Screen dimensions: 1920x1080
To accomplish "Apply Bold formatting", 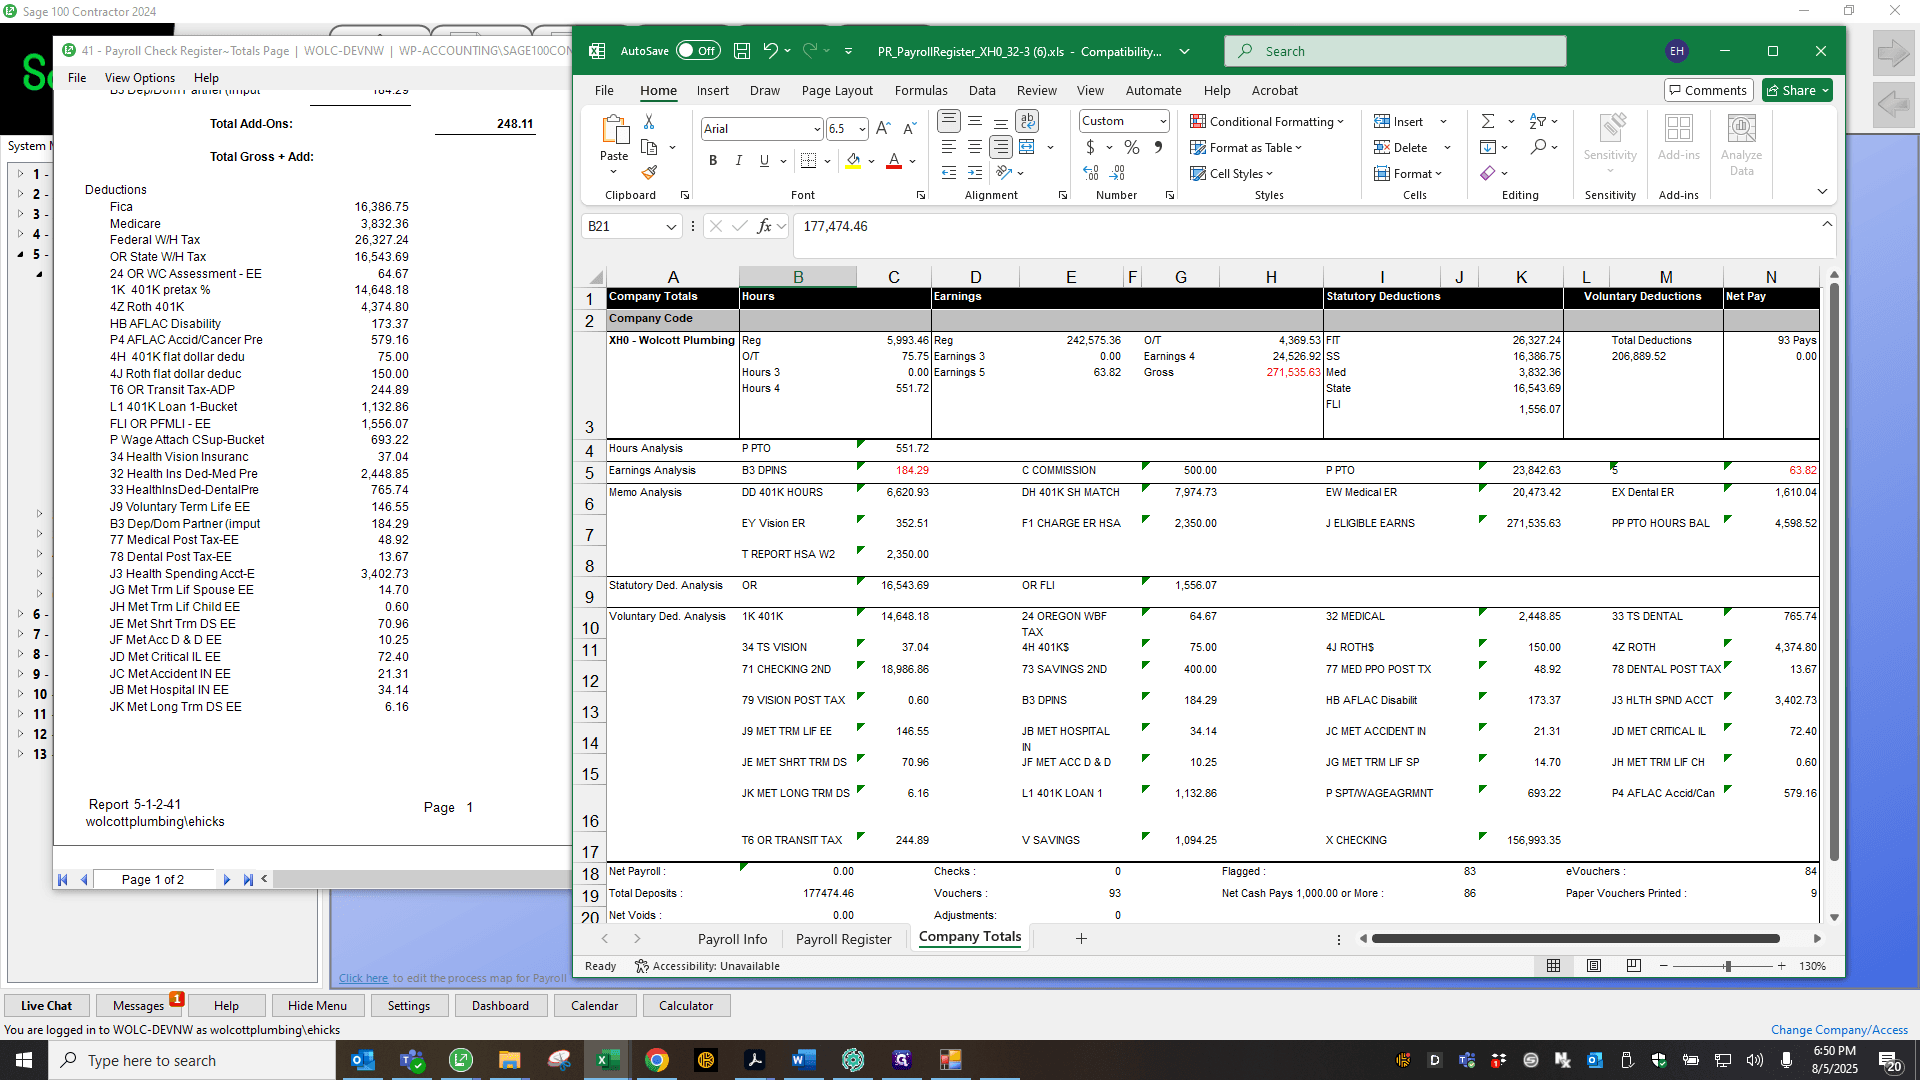I will pos(713,160).
